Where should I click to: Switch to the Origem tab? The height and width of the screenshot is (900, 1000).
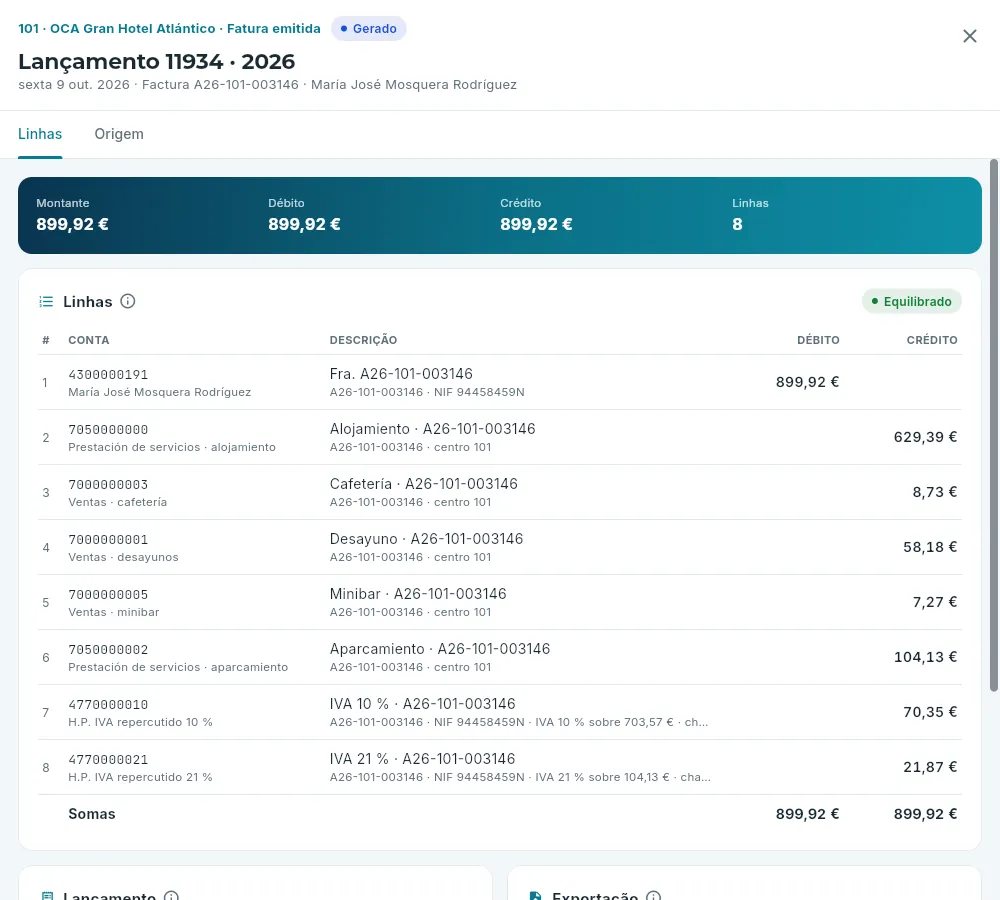click(x=119, y=134)
